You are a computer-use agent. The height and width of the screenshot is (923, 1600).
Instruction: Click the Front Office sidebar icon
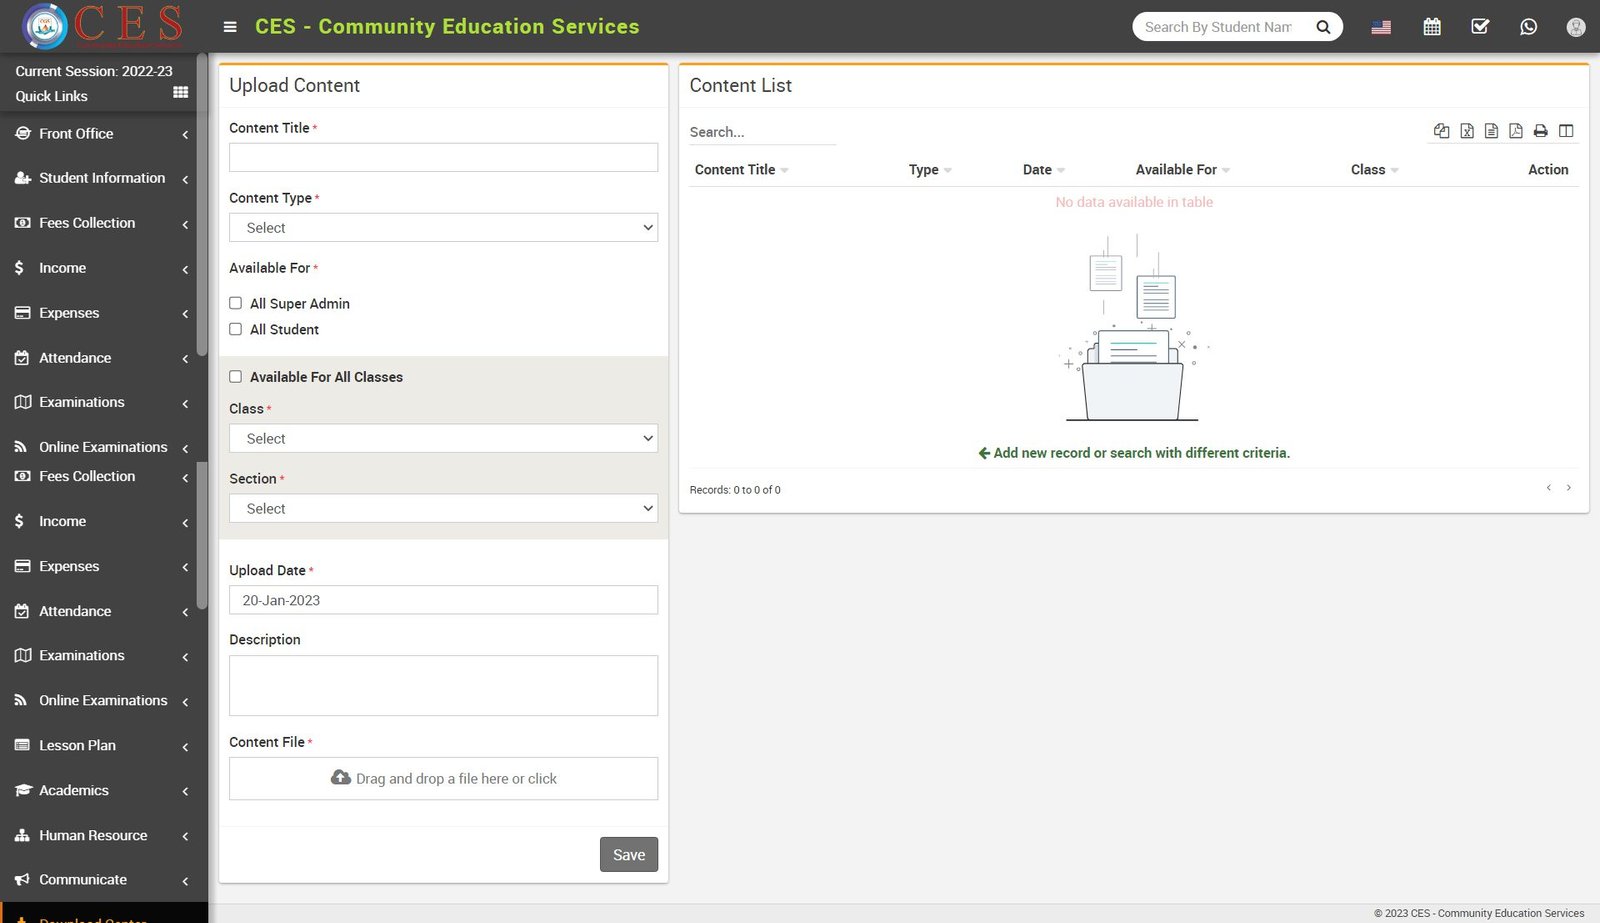click(x=22, y=133)
